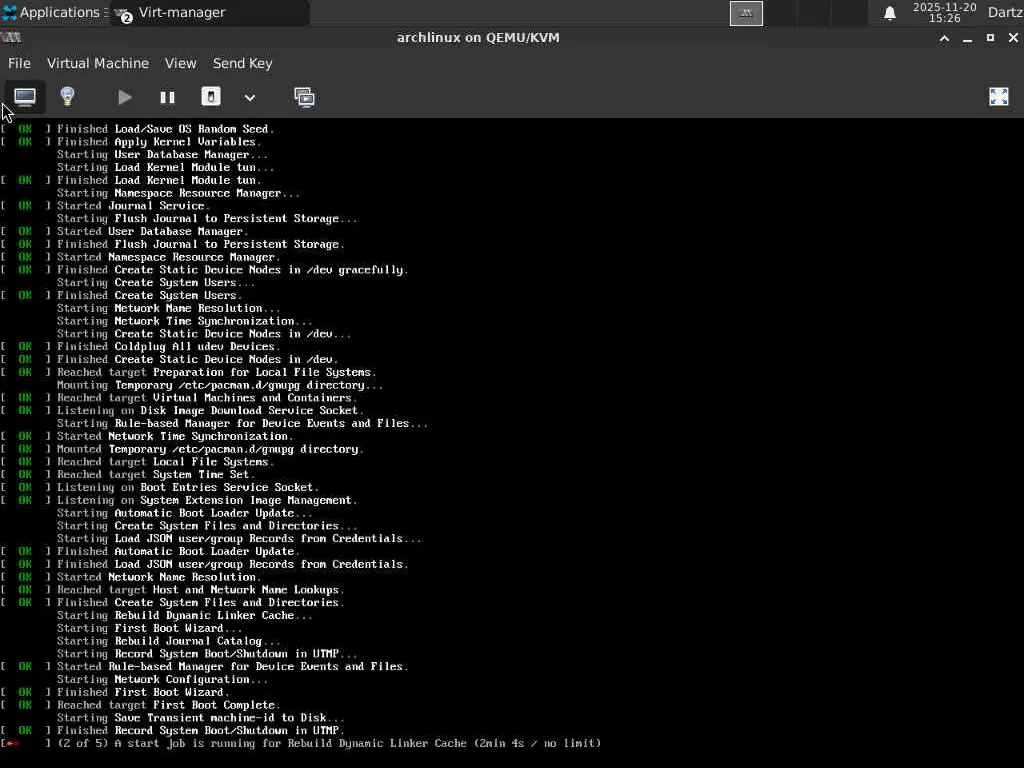
Task: Pause the virtual machine
Action: 167,97
